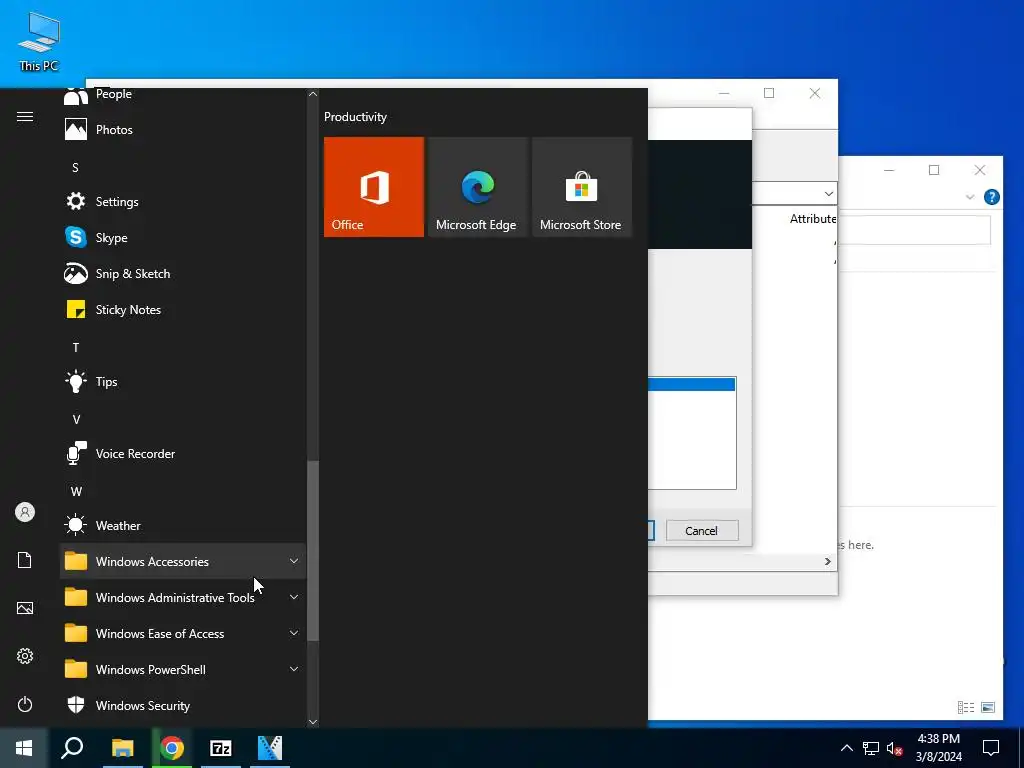Expand Windows Administrative Tools folder

click(x=182, y=597)
